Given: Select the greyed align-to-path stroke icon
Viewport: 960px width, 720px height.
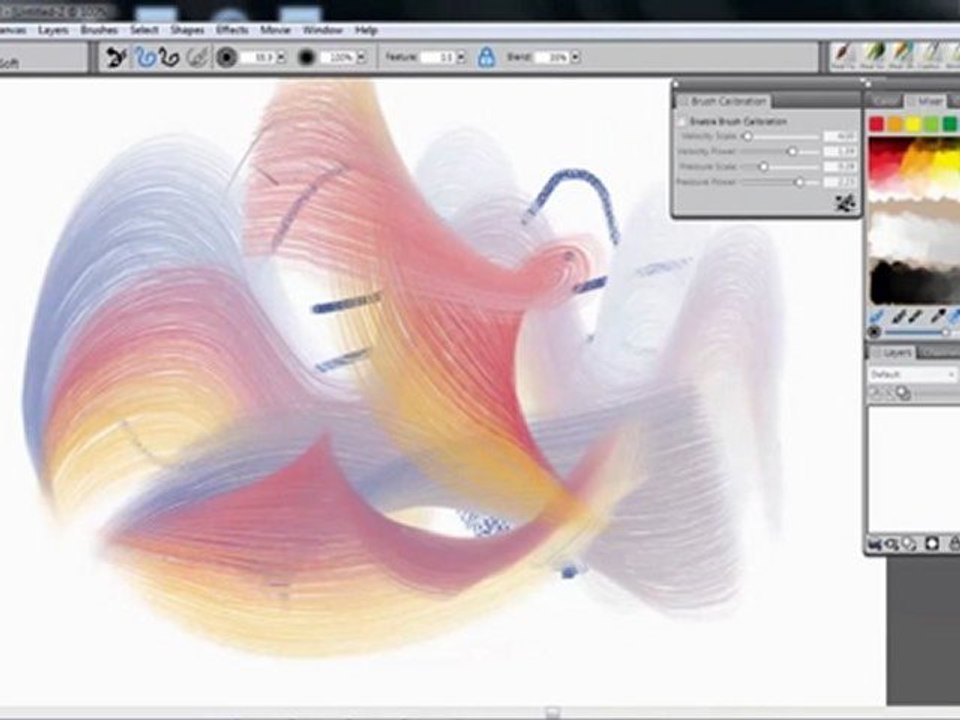Looking at the screenshot, I should (197, 58).
